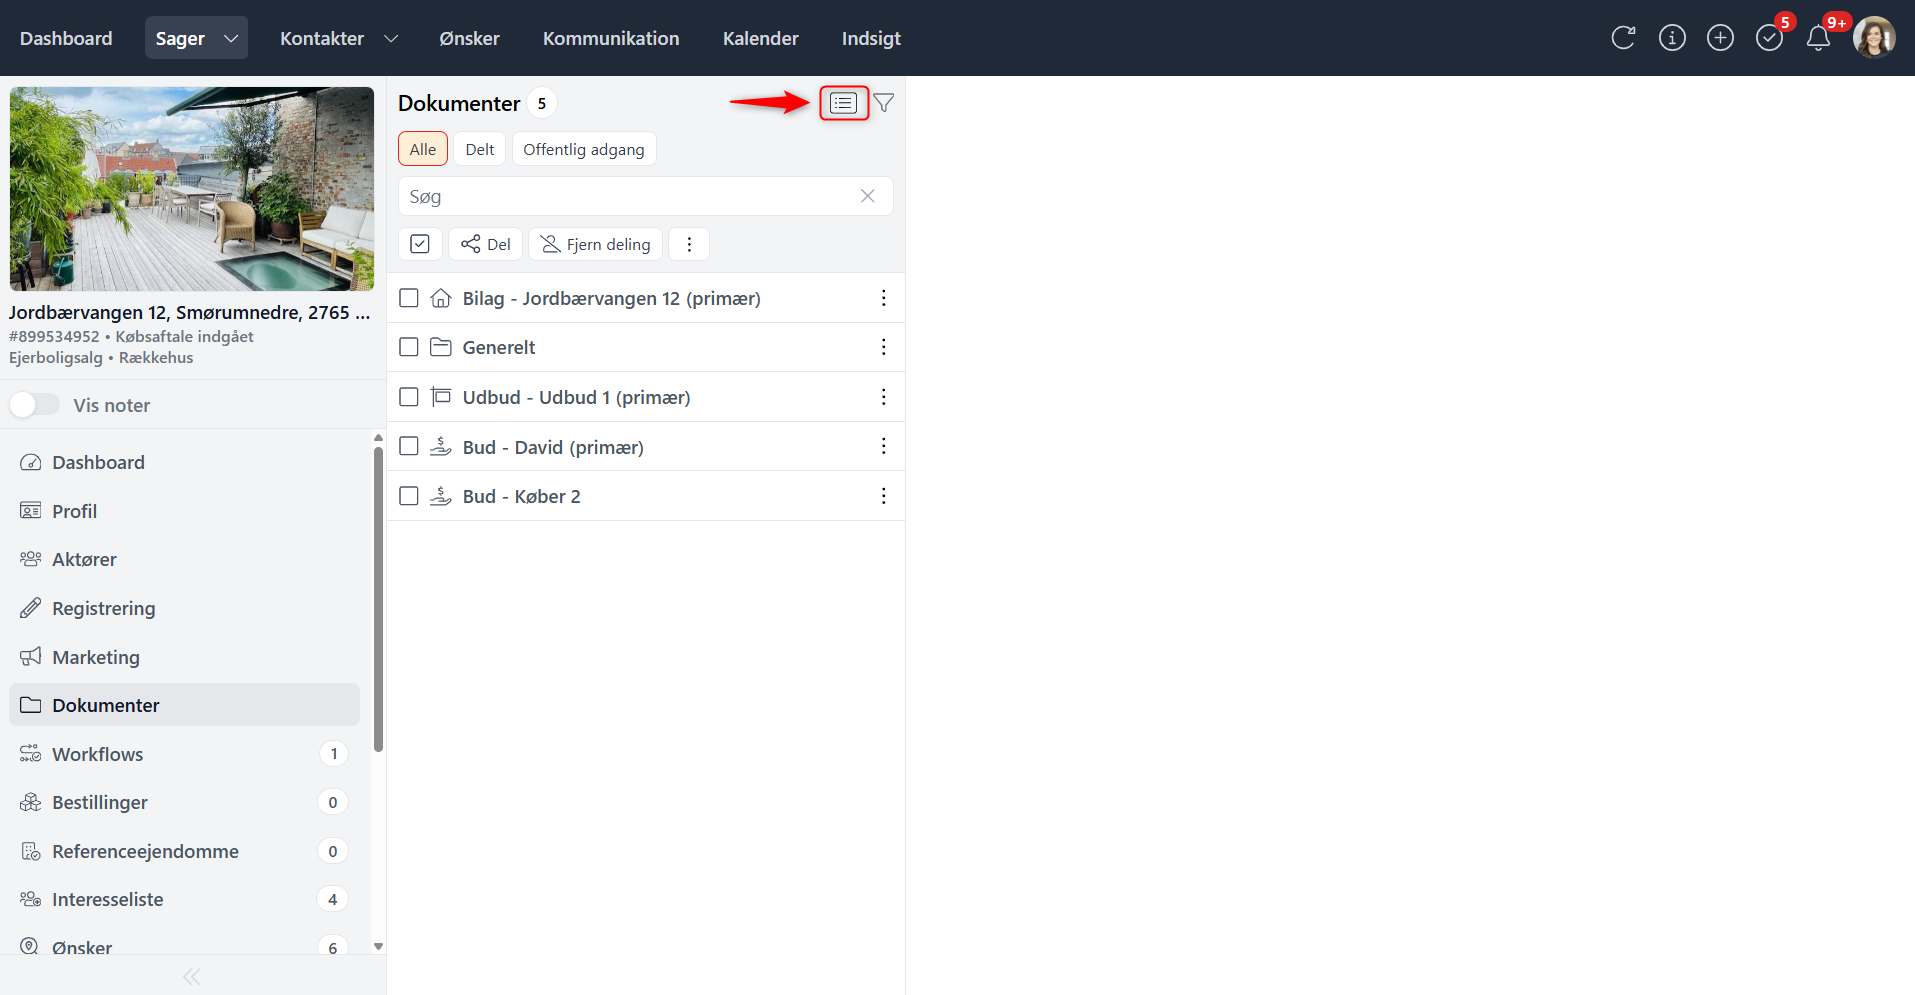Image resolution: width=1915 pixels, height=995 pixels.
Task: Open Indsigt in the top navigation
Action: pyautogui.click(x=871, y=38)
